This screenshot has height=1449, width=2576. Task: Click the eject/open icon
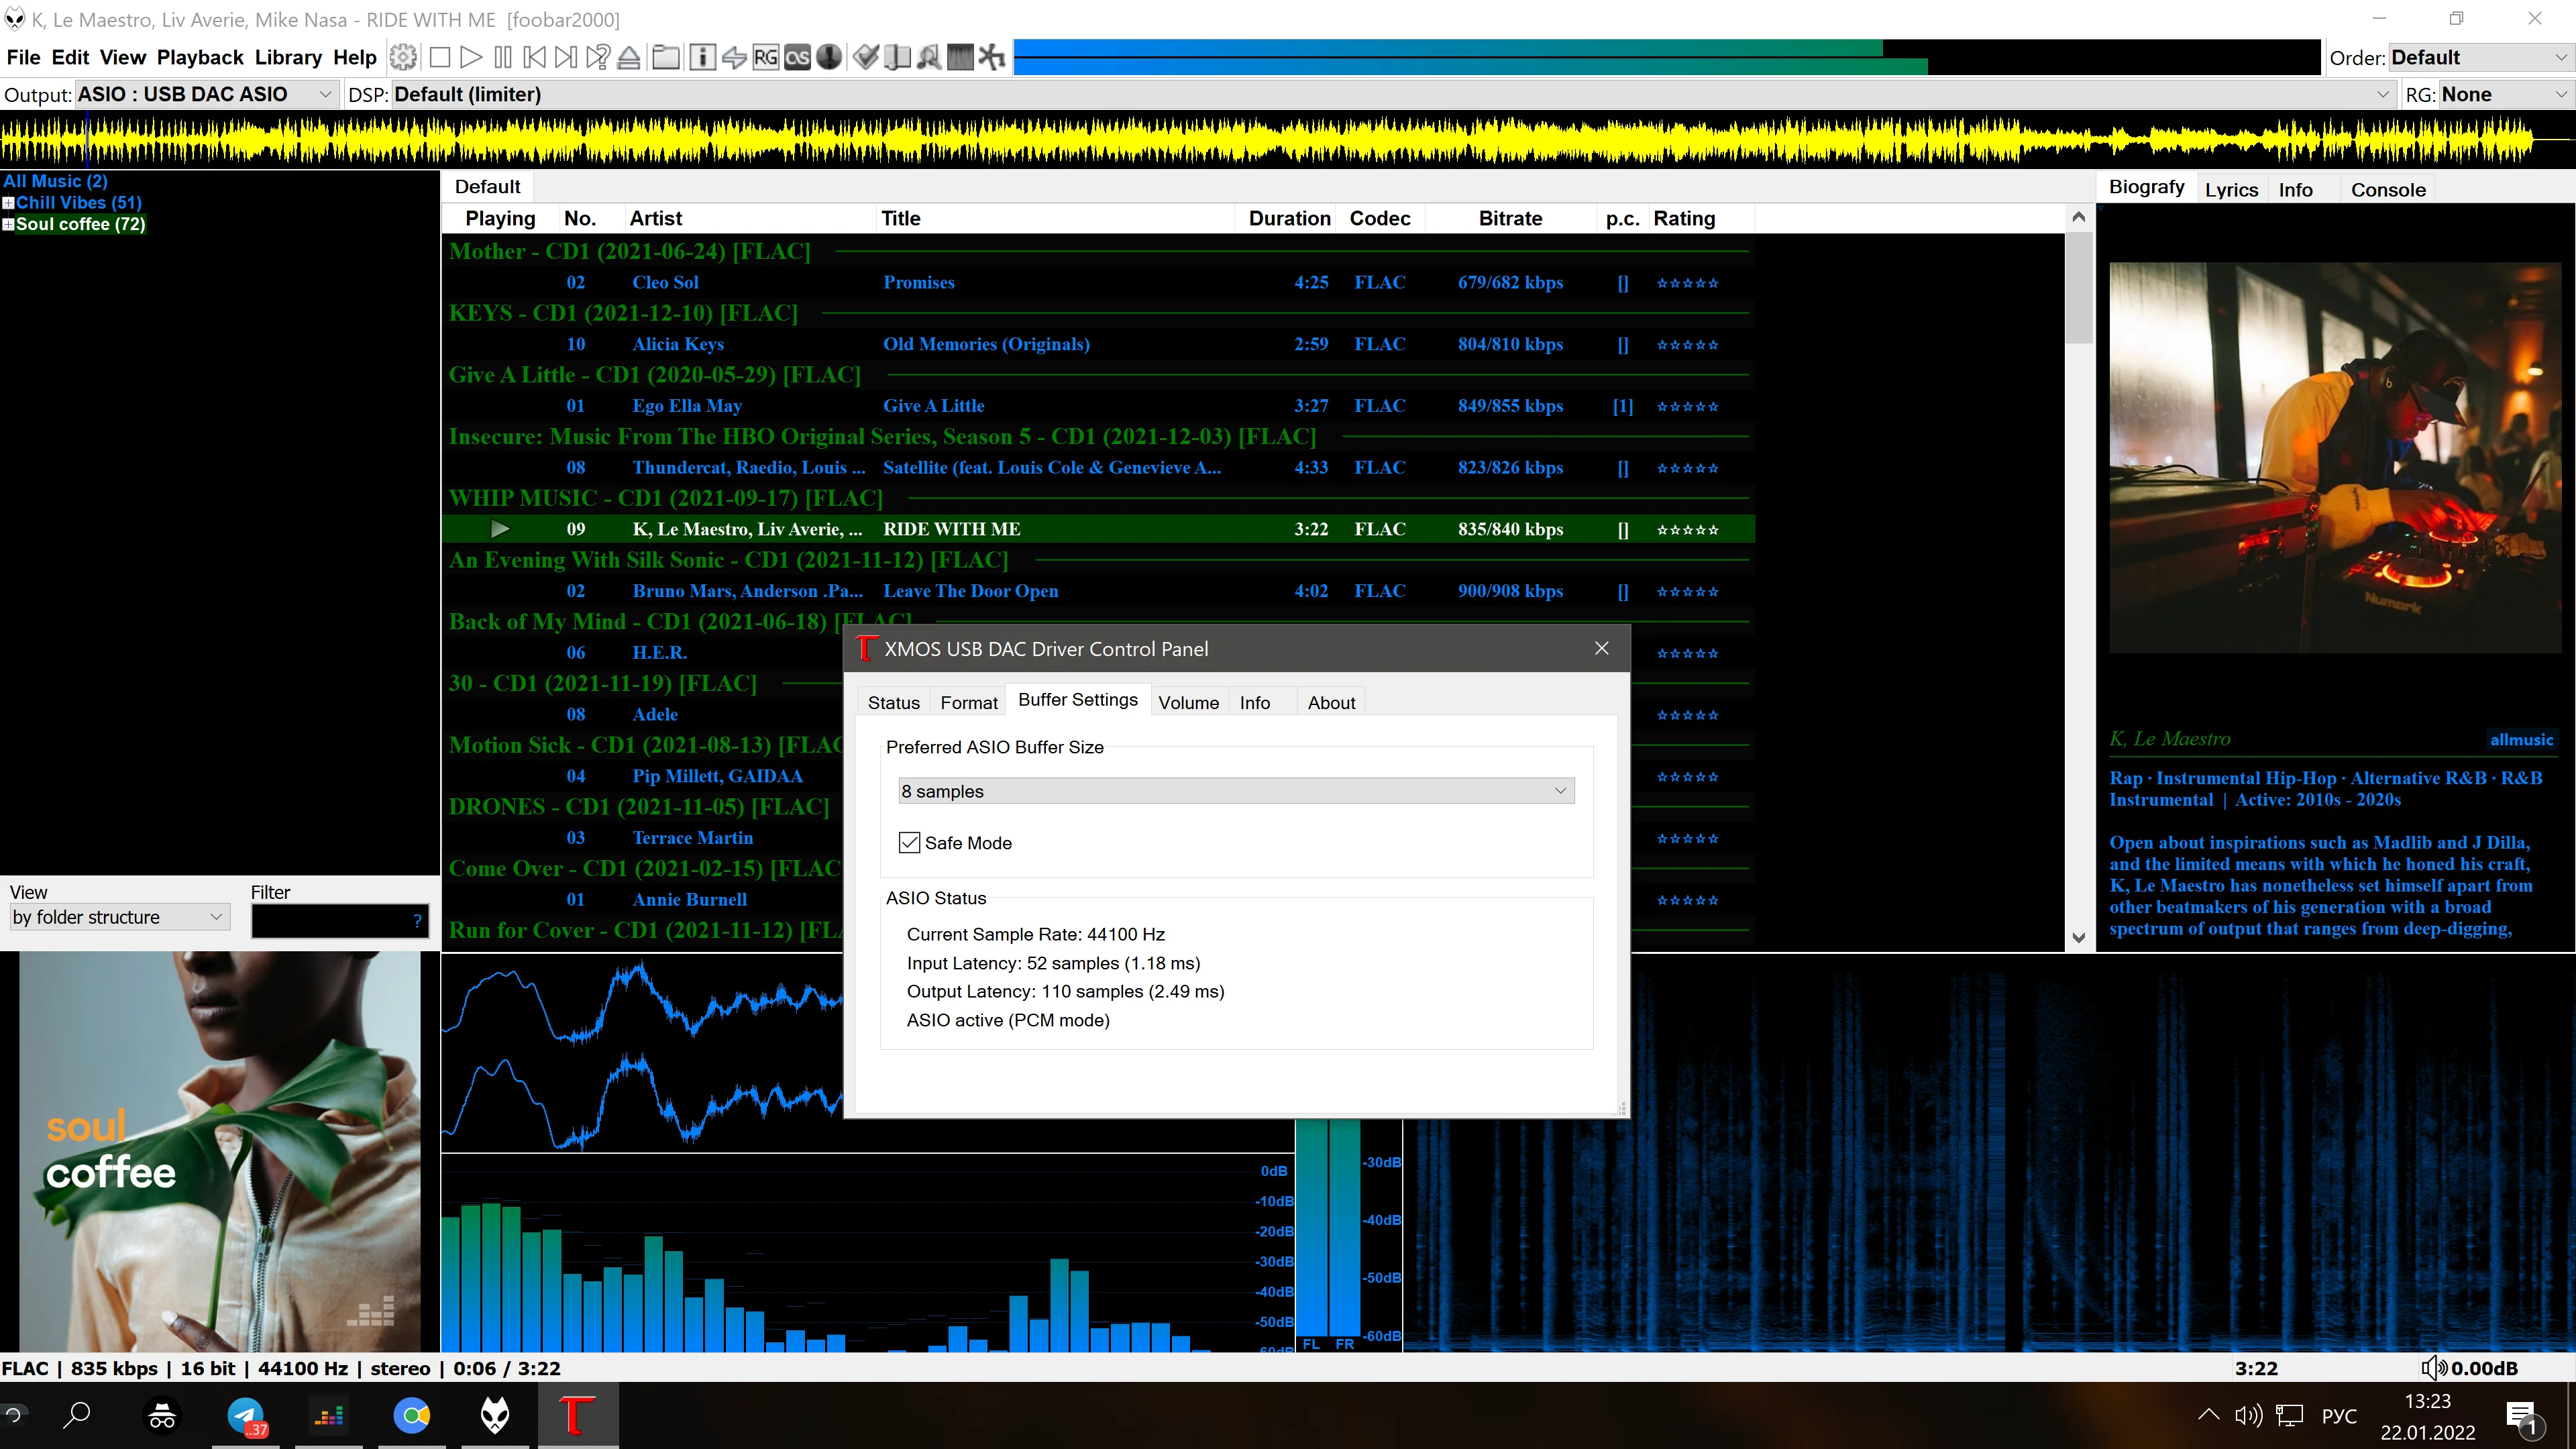click(629, 58)
